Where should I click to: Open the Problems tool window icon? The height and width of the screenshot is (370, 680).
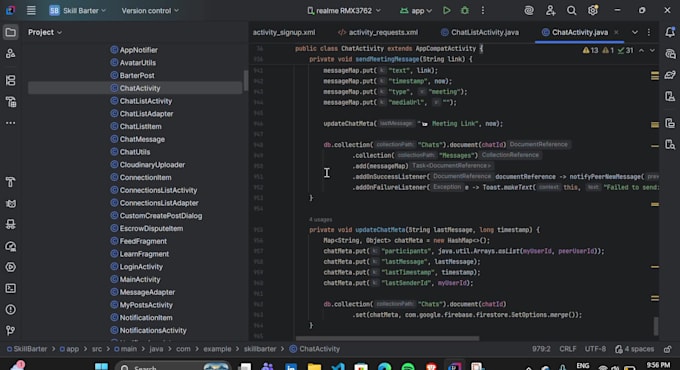[10, 310]
